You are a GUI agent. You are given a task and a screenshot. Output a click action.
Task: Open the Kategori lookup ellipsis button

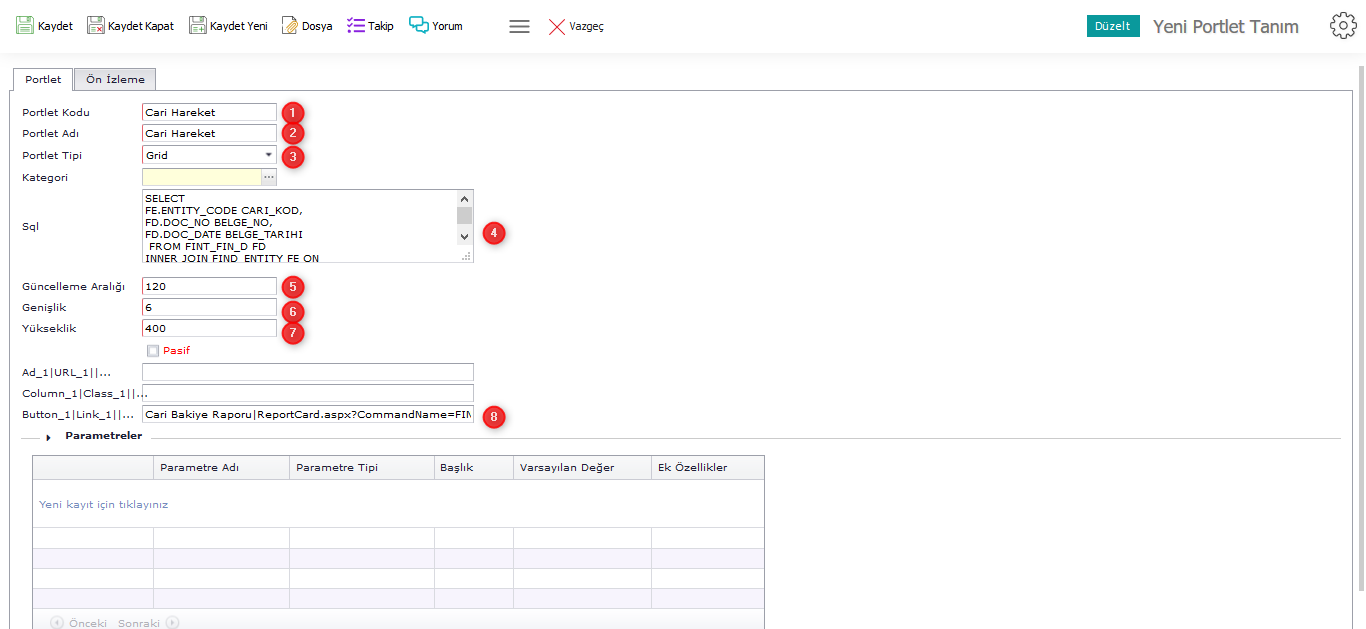tap(268, 177)
